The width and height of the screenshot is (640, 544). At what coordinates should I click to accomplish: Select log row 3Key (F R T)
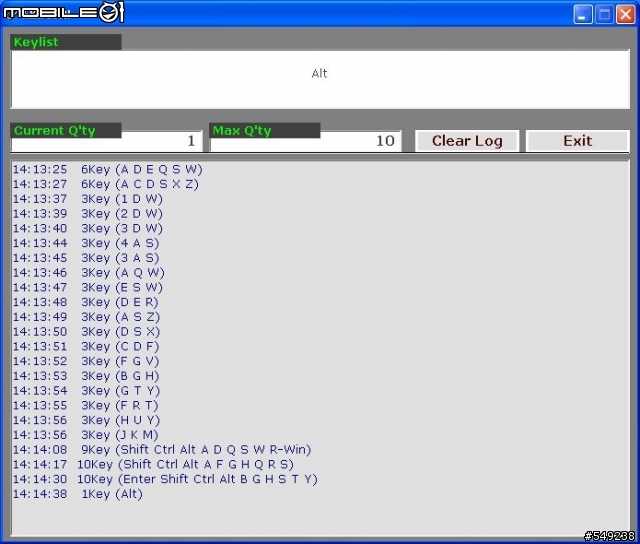tap(85, 405)
